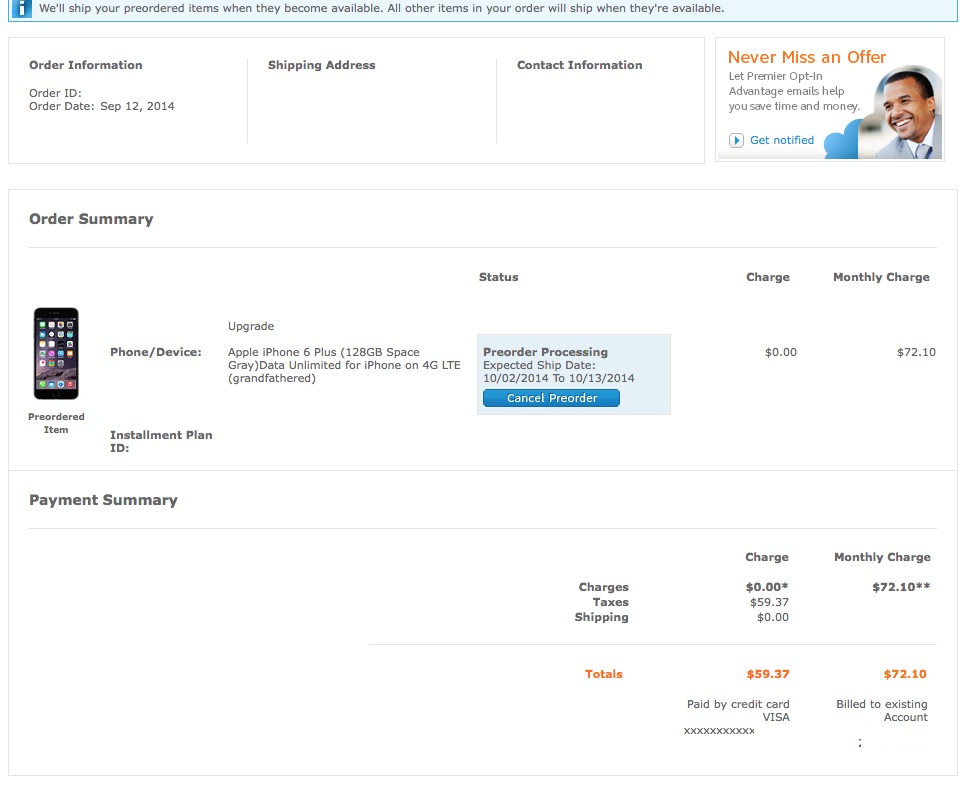The width and height of the screenshot is (960, 788).
Task: Click the $0.00* Charges value in Payment Summary
Action: pyautogui.click(x=767, y=587)
